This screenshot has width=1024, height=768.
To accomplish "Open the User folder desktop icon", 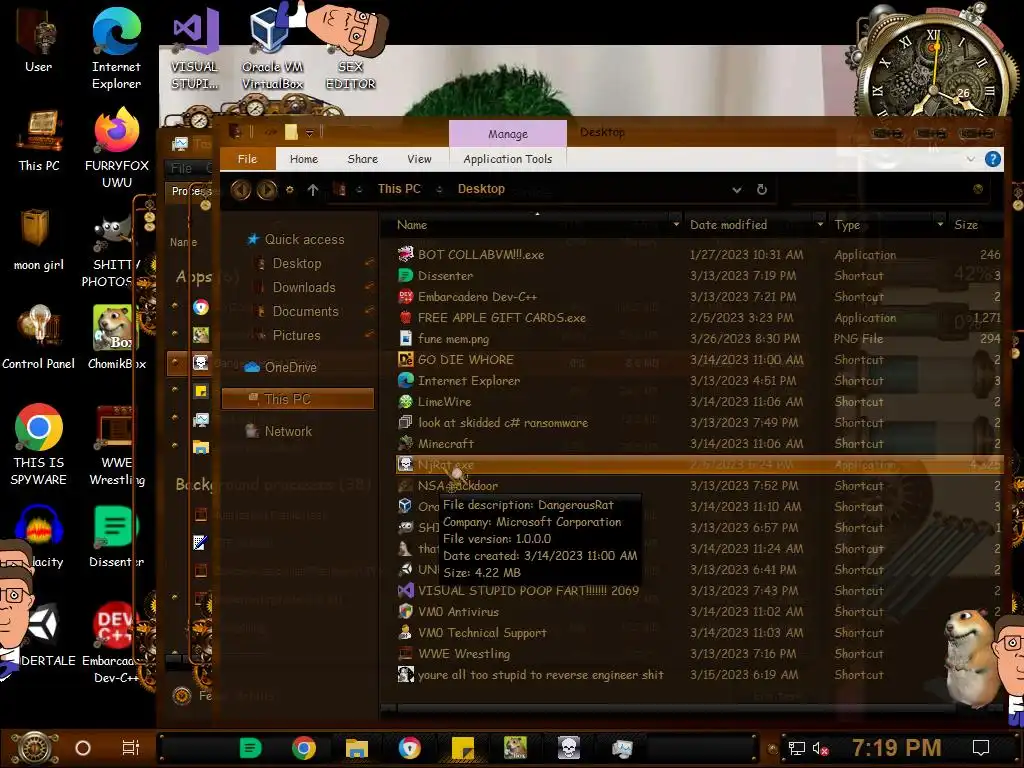I will (39, 40).
